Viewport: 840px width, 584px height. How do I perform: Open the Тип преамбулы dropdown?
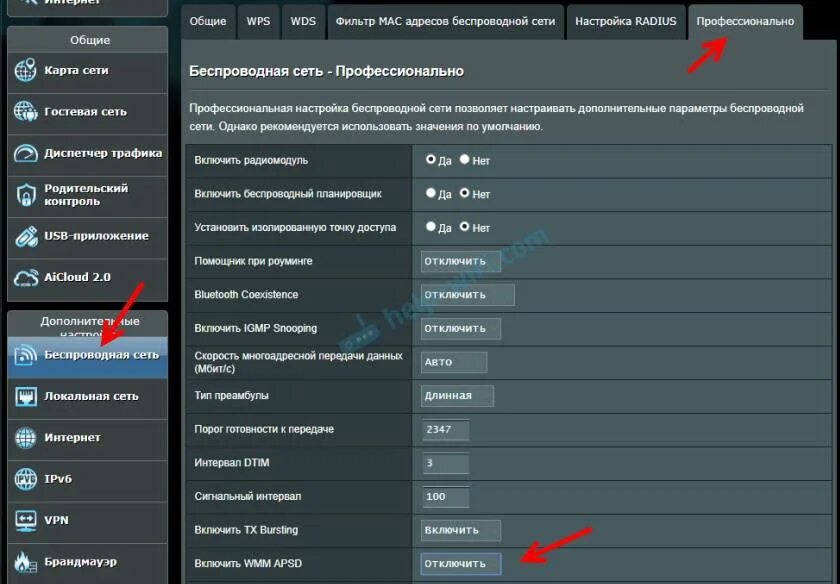point(457,396)
